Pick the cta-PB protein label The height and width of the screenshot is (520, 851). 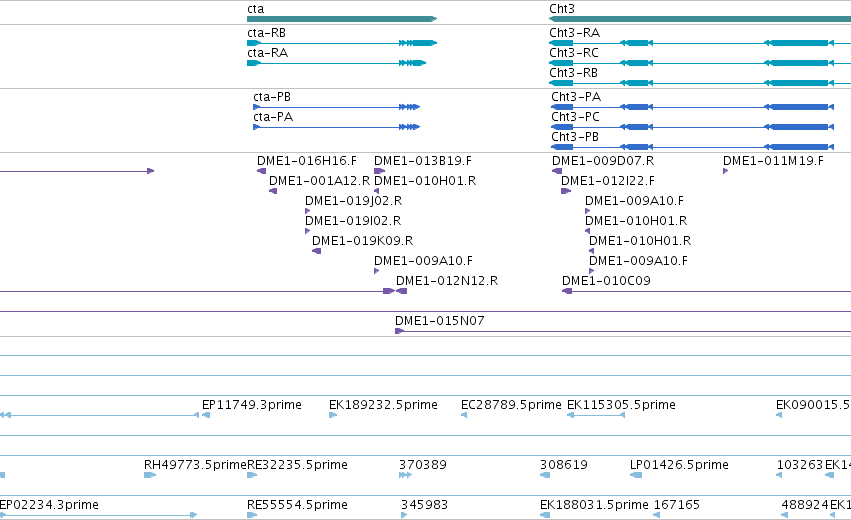tap(272, 97)
